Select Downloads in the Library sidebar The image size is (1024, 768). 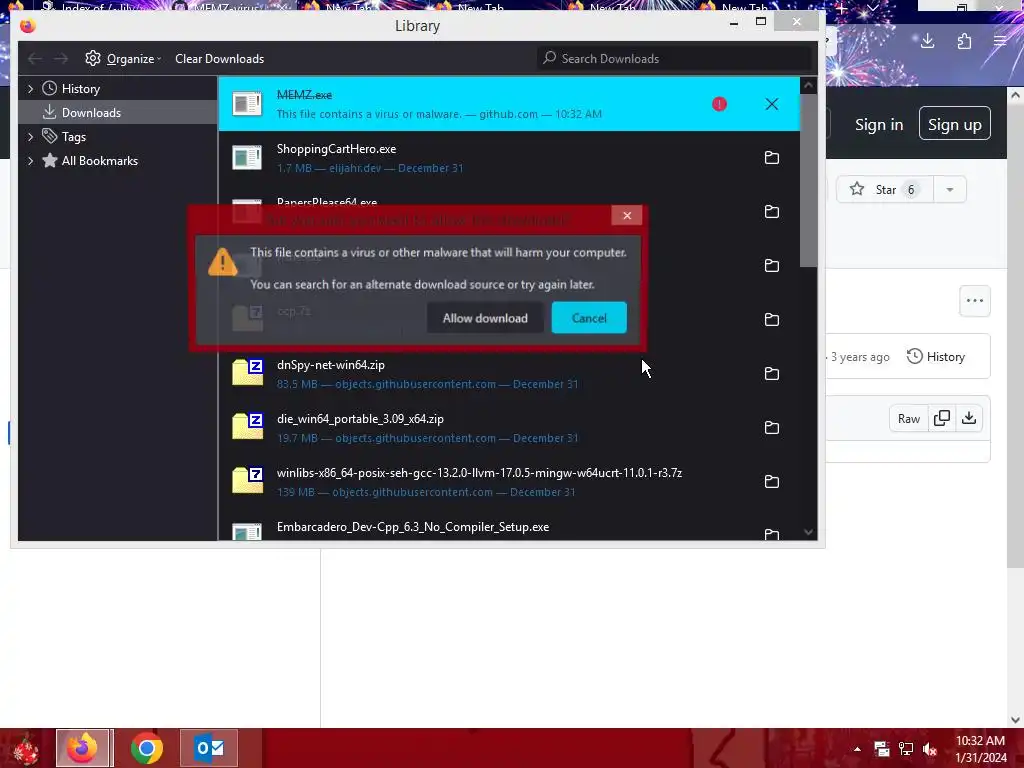click(x=118, y=112)
